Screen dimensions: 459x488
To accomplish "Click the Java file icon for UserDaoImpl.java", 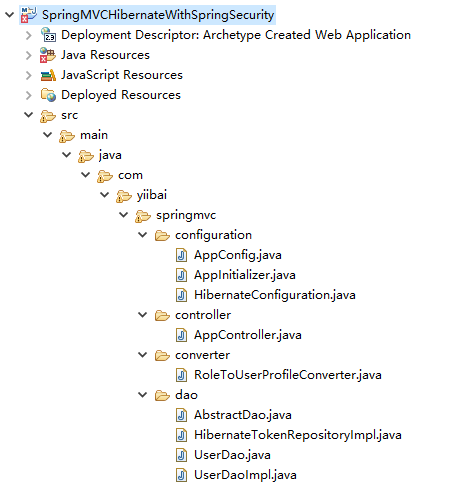I will pyautogui.click(x=181, y=475).
